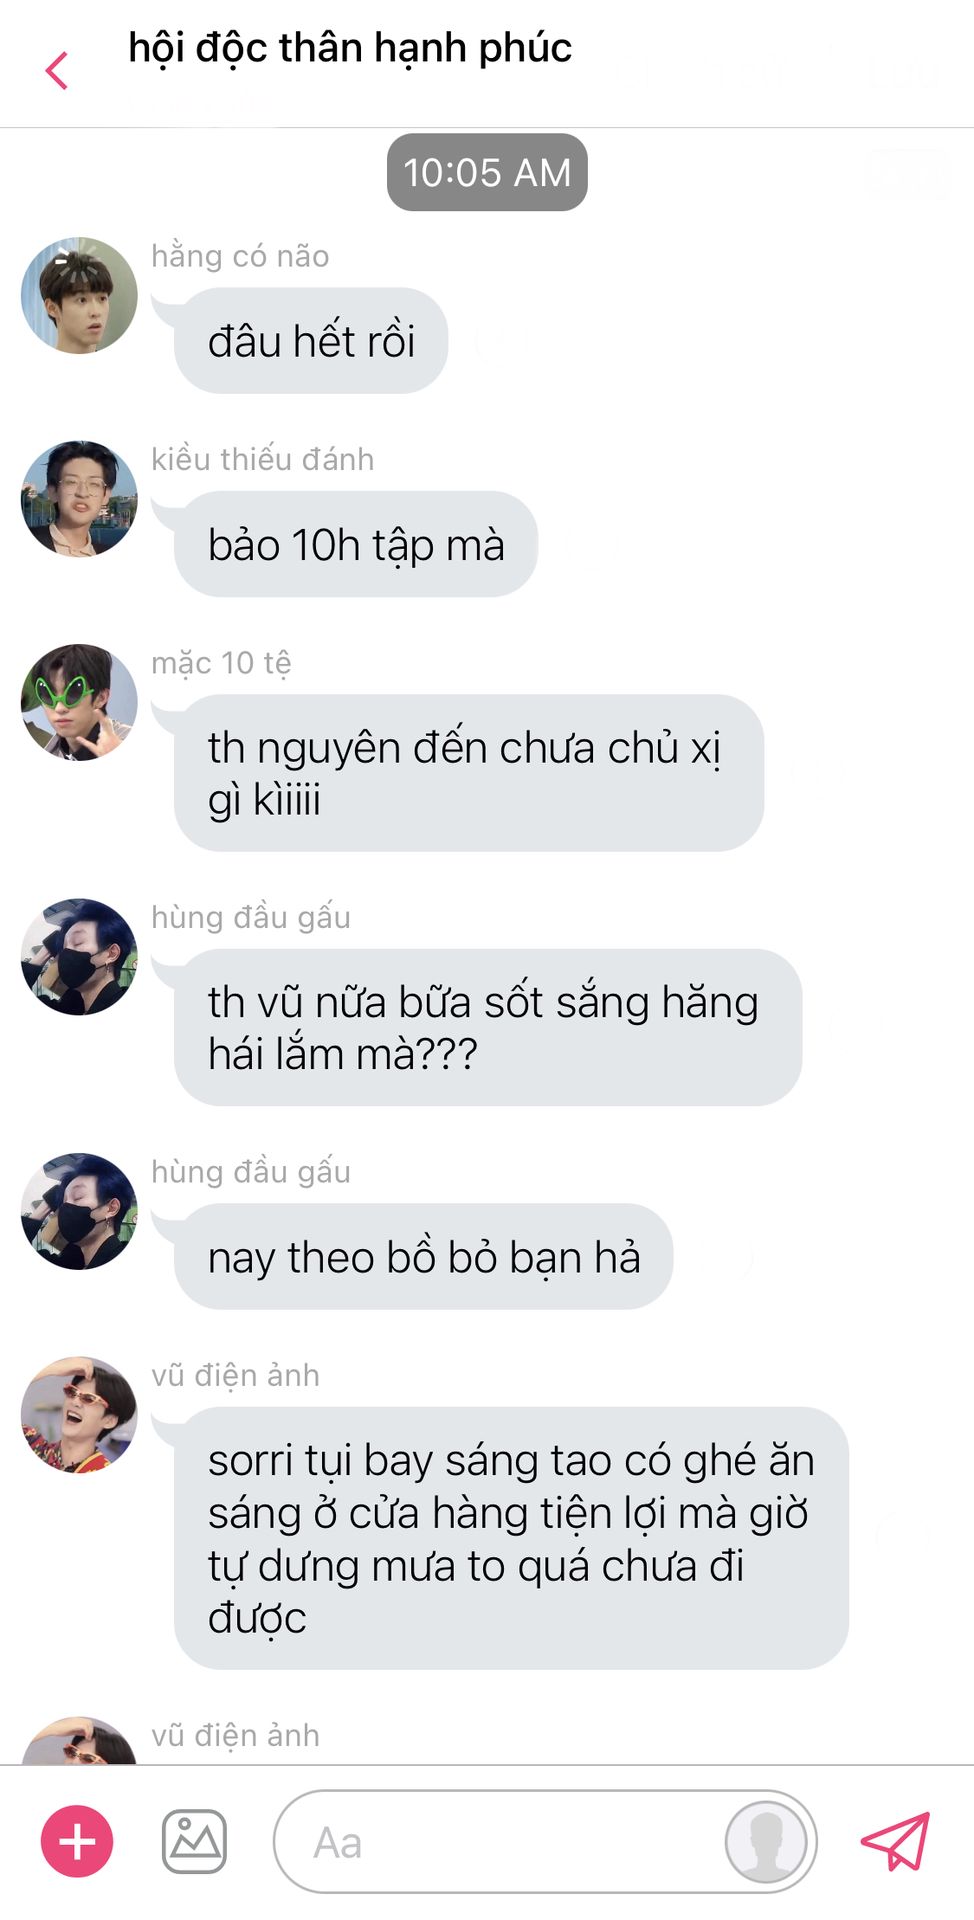This screenshot has width=974, height=1920.
Task: Open the photo gallery icon
Action: coord(194,1841)
